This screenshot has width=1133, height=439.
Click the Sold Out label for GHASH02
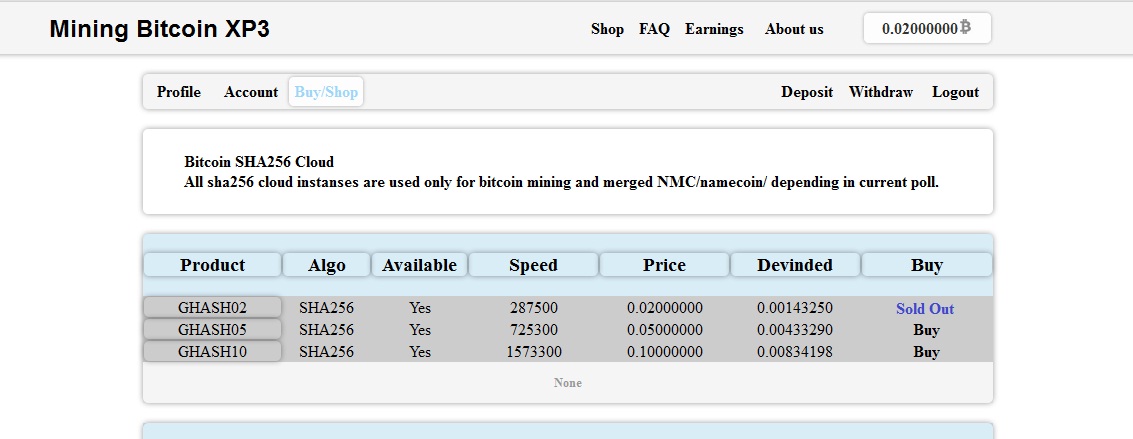tap(925, 308)
